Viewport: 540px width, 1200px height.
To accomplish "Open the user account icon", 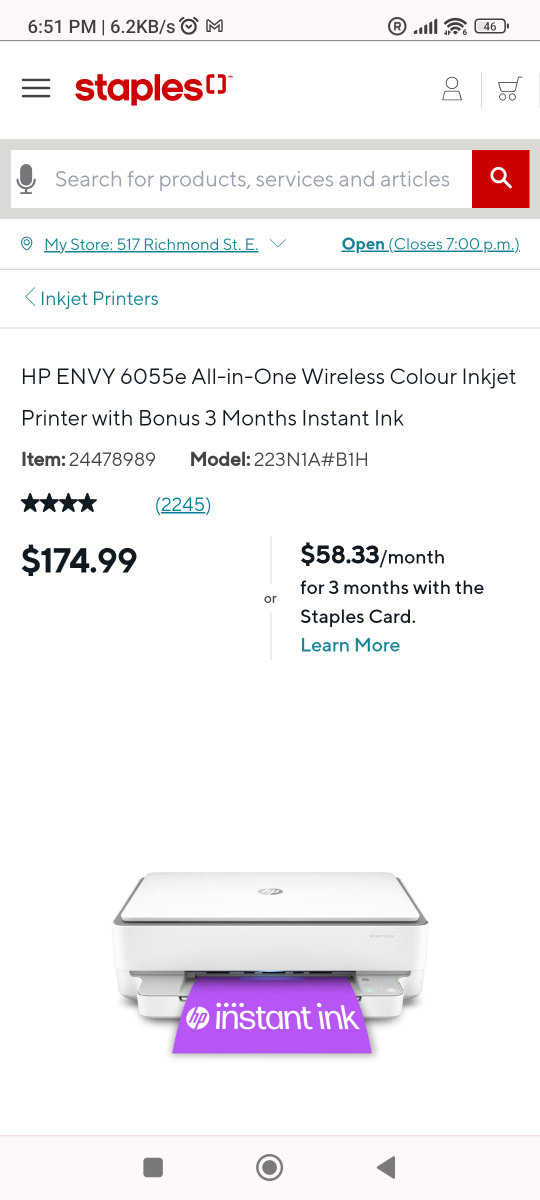I will (x=452, y=89).
